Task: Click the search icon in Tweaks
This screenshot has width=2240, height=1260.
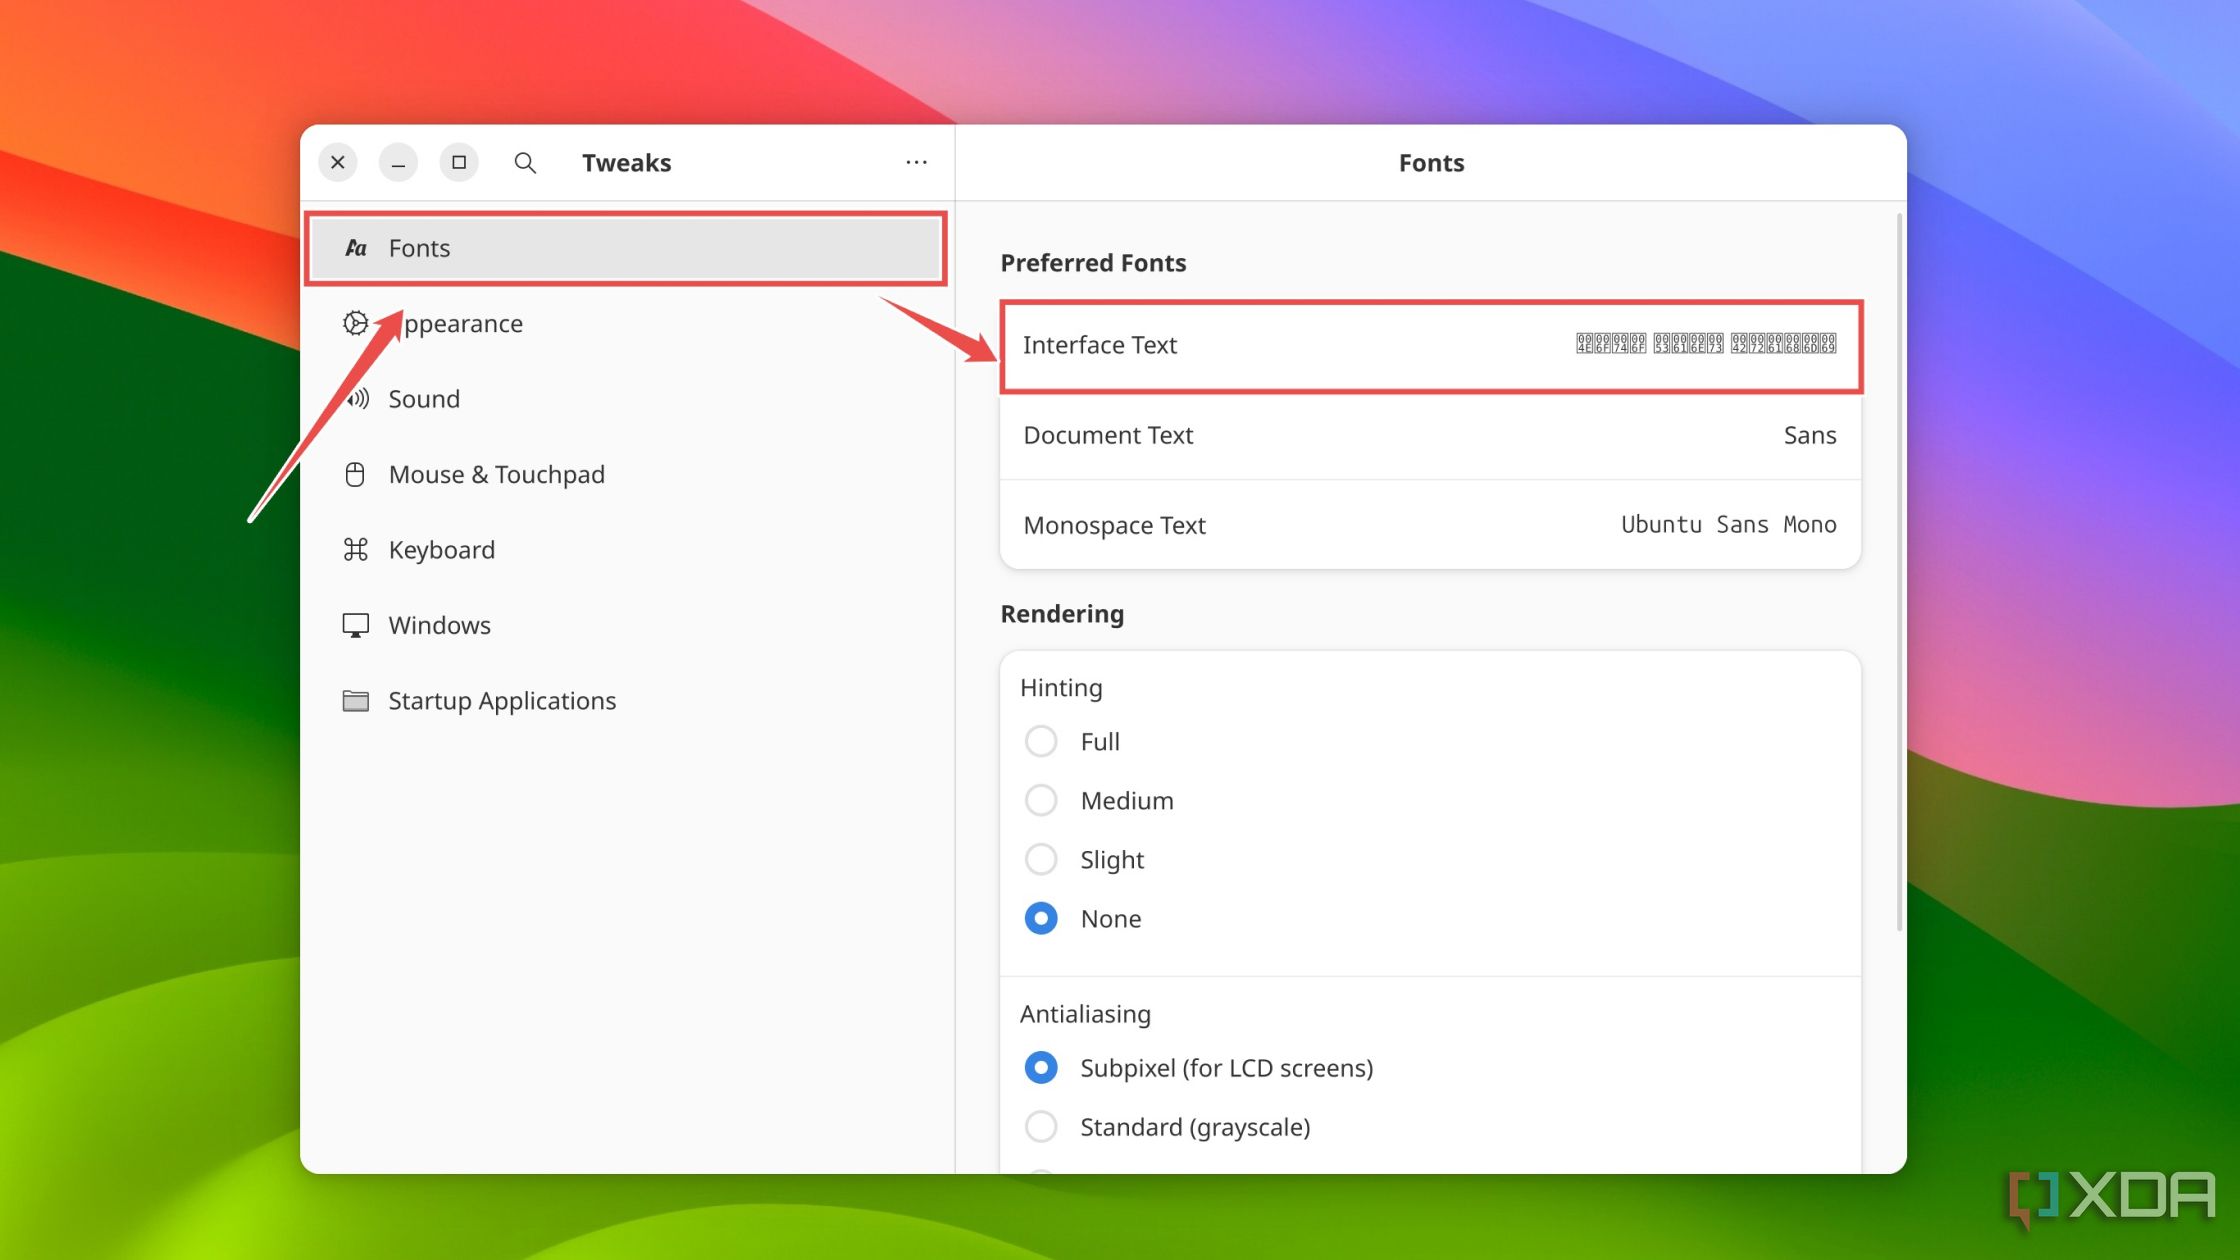Action: coord(523,163)
